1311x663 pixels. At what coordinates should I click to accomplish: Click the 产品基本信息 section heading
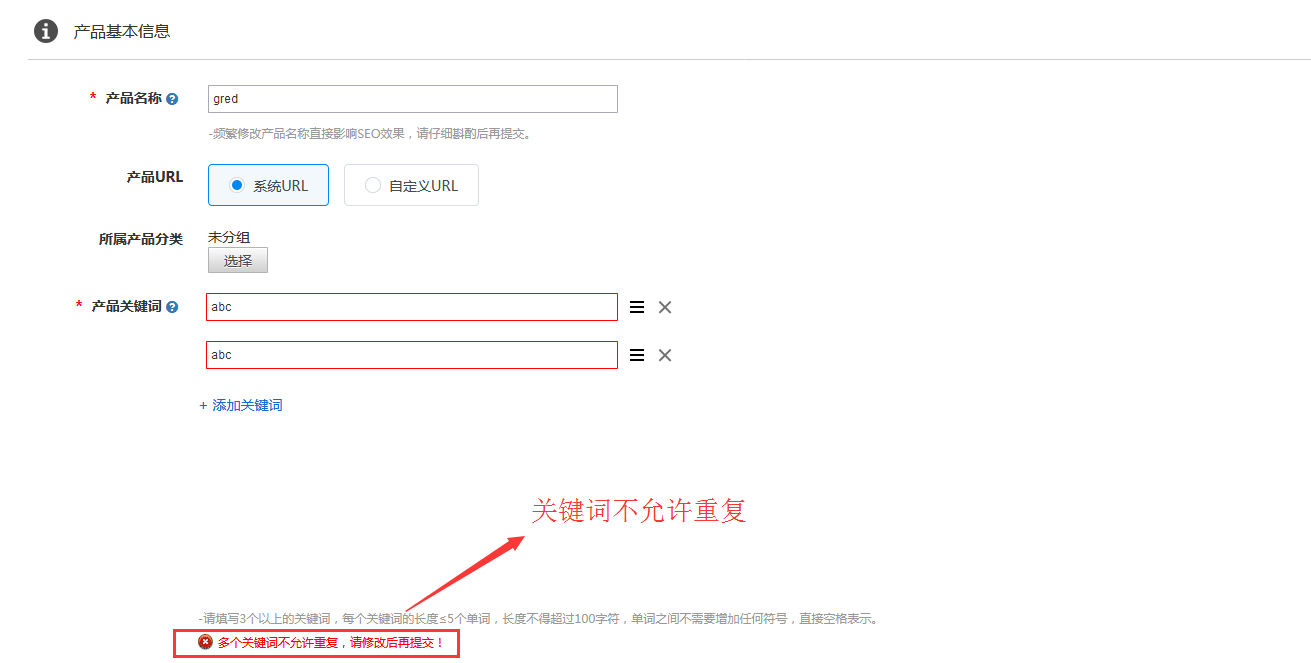pos(122,31)
